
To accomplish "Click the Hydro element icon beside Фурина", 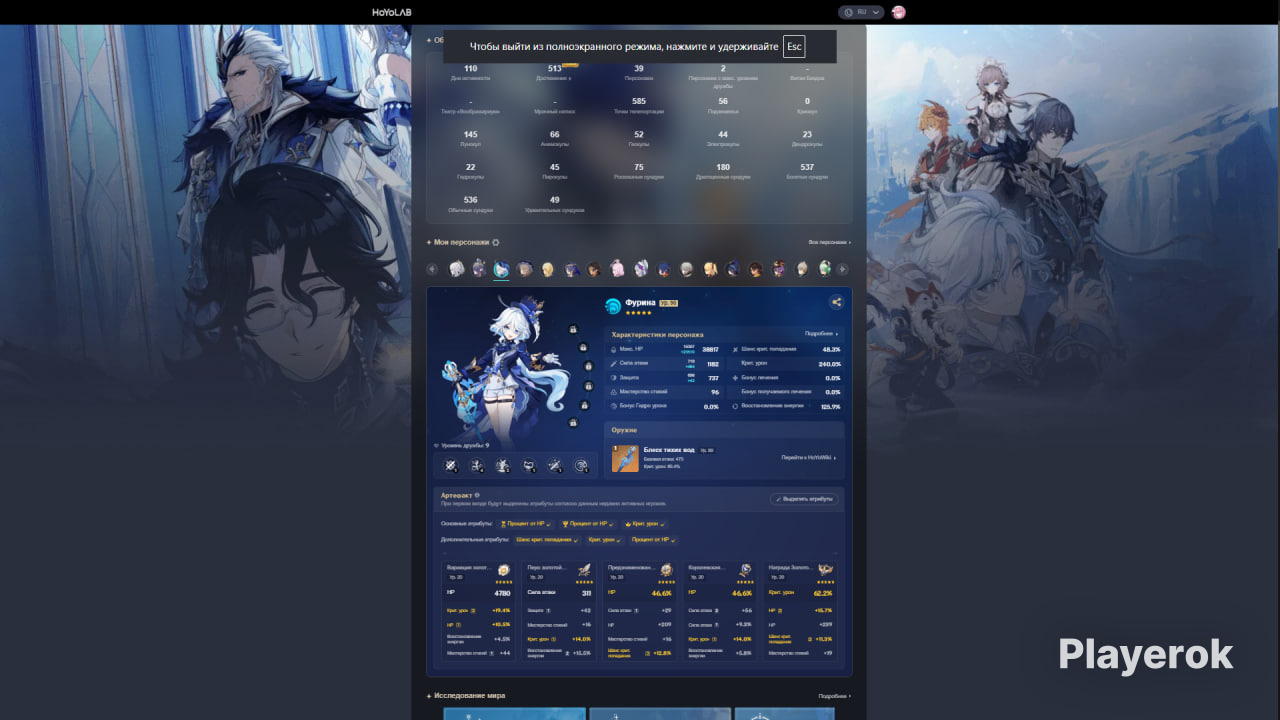I will pos(614,307).
